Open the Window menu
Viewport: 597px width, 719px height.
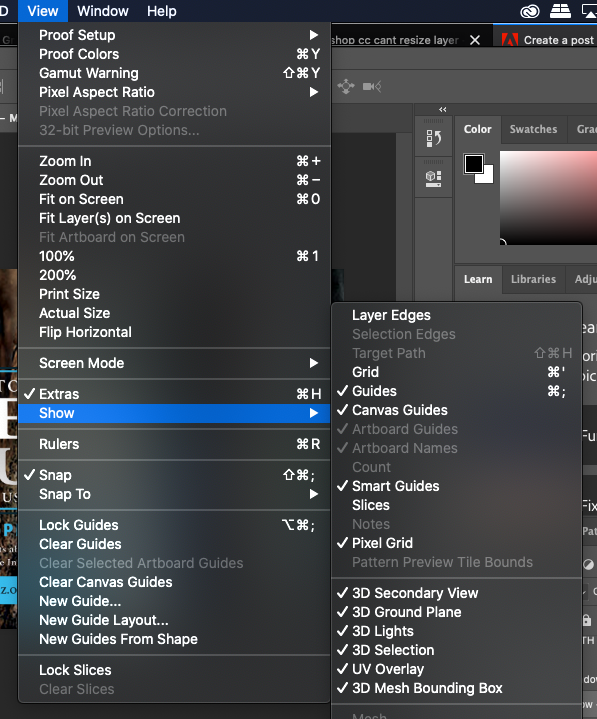(103, 11)
